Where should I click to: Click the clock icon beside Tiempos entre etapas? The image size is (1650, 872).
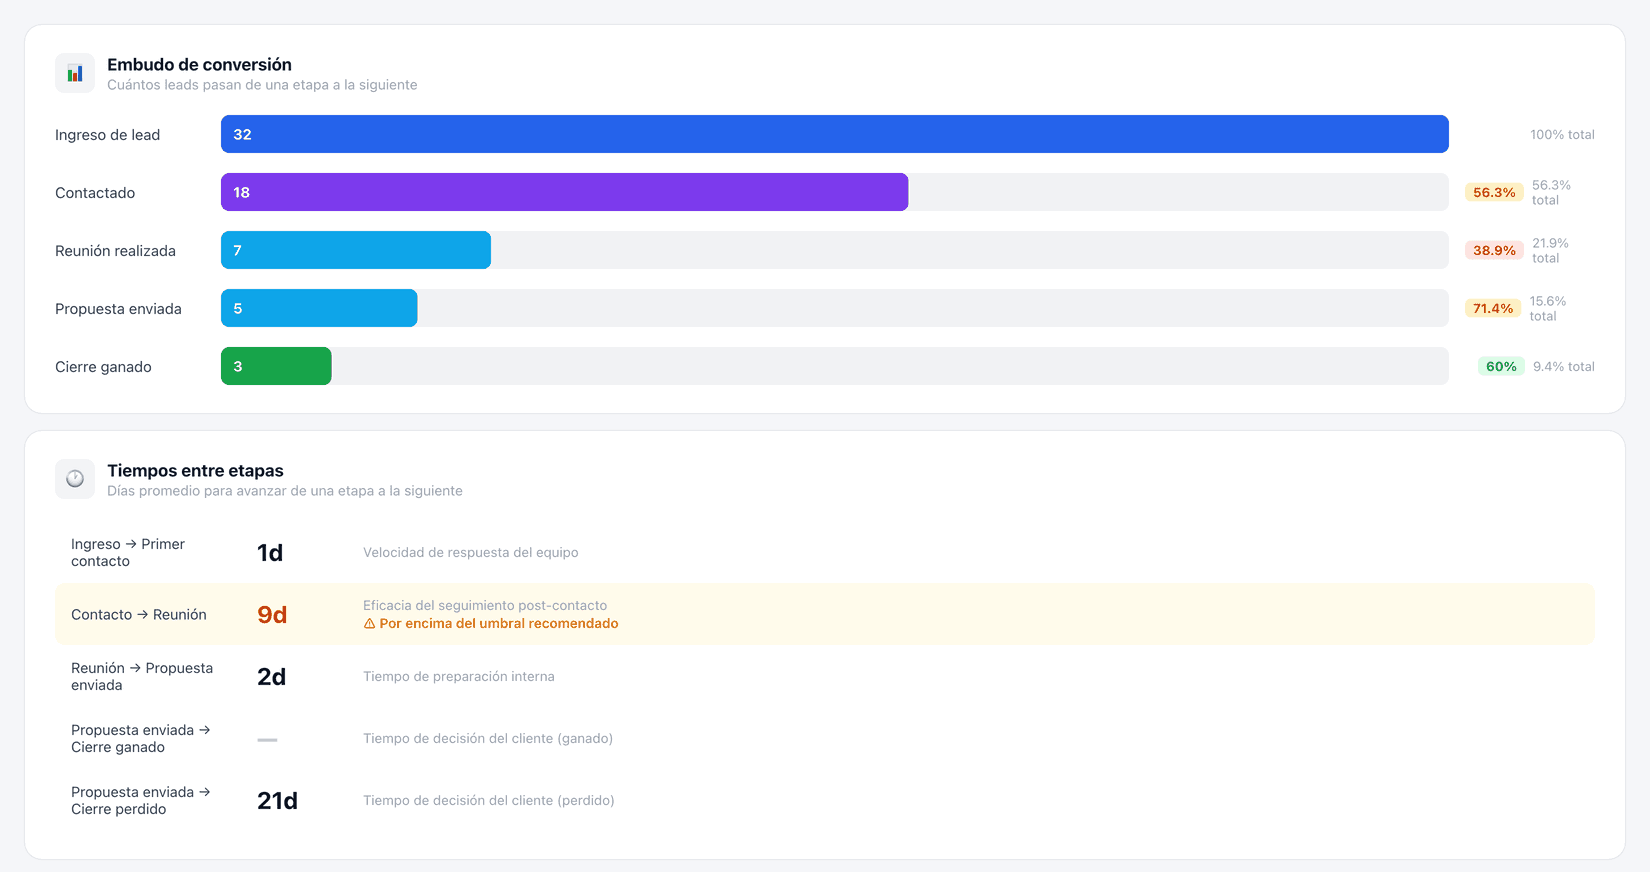tap(75, 479)
